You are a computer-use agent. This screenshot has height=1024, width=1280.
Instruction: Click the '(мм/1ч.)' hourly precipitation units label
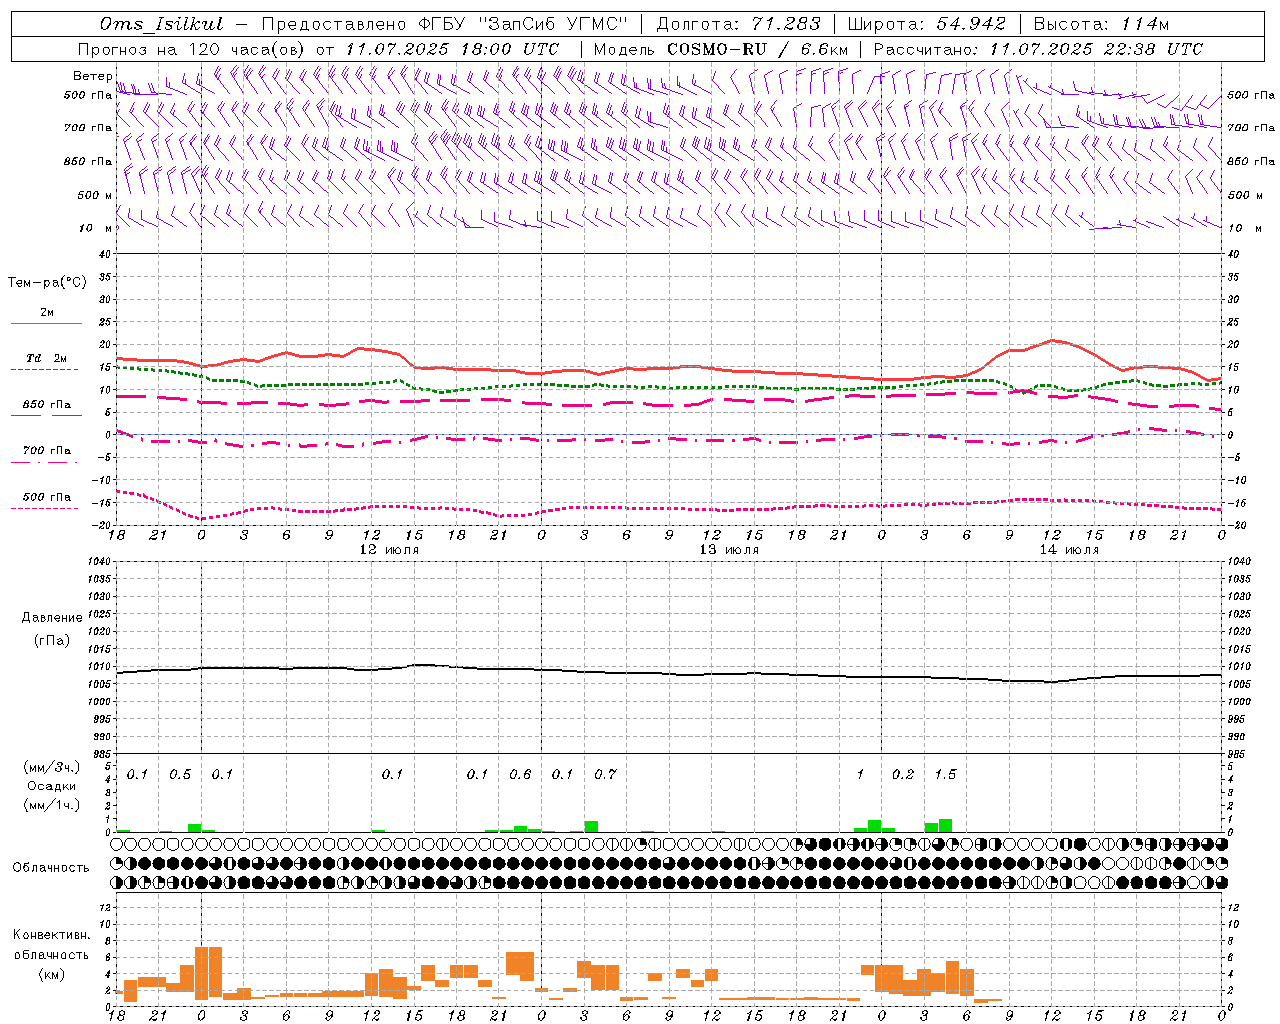click(52, 805)
